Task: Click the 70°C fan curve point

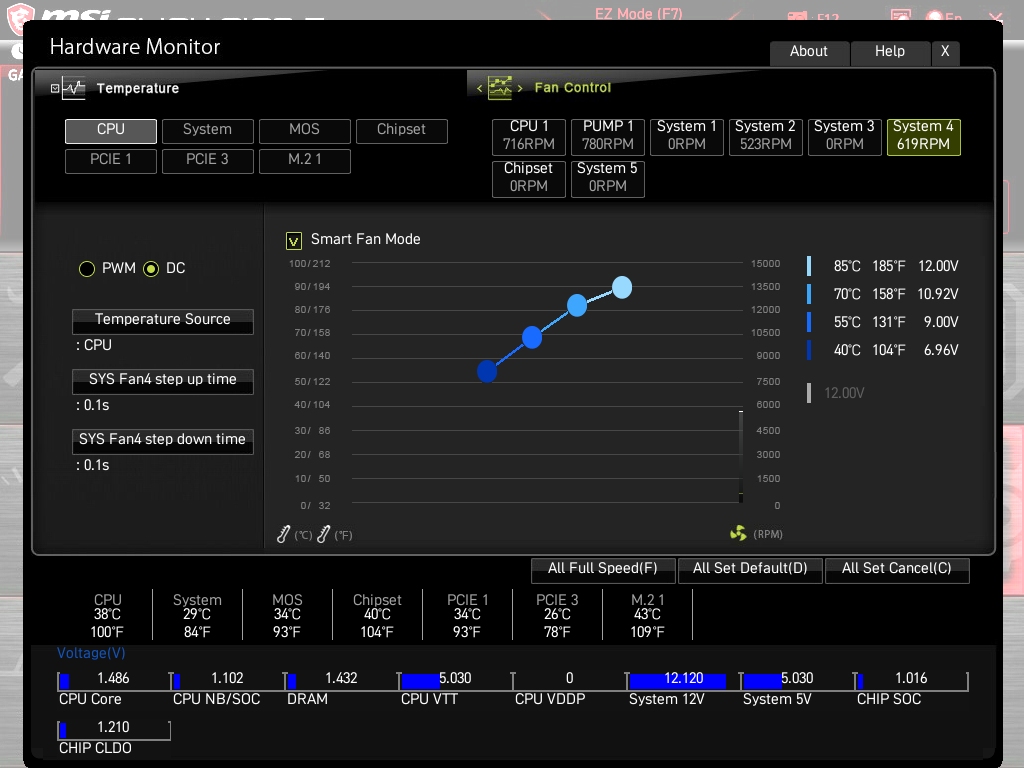Action: (x=577, y=305)
